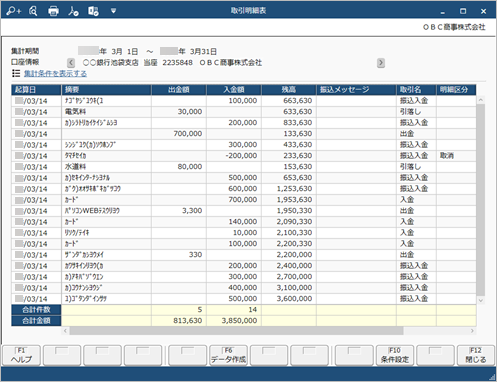Click the 330 withdrawal amount cell
The height and width of the screenshot is (382, 497).
179,255
